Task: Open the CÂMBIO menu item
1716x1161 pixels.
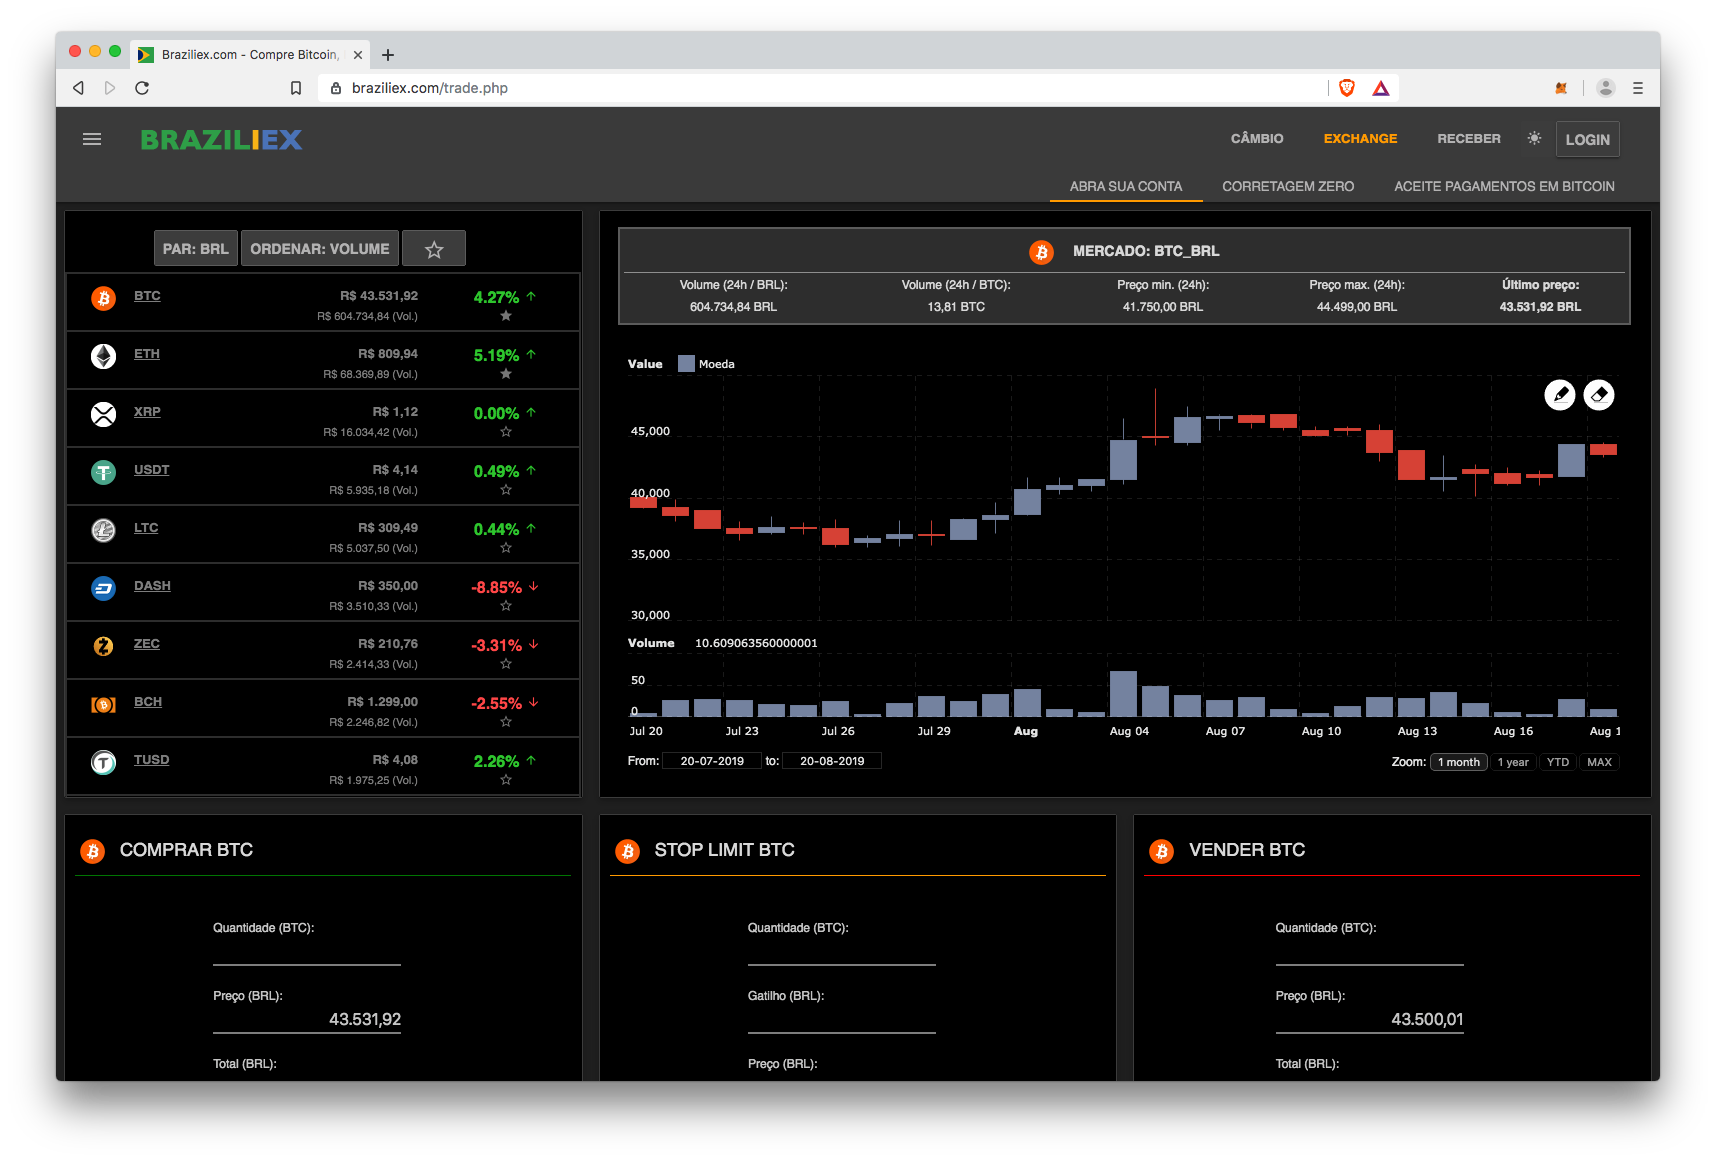Action: pos(1257,139)
